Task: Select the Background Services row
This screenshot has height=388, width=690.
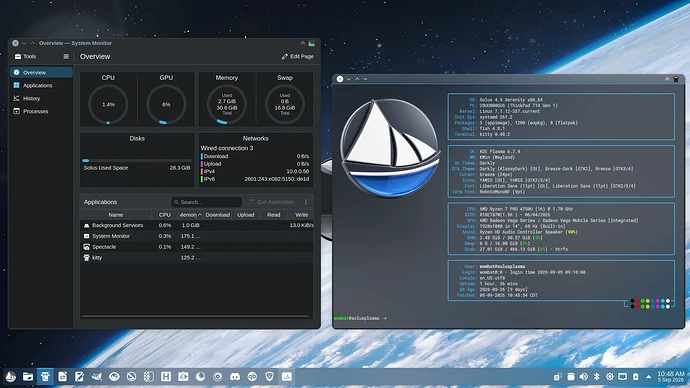Action: click(x=197, y=225)
